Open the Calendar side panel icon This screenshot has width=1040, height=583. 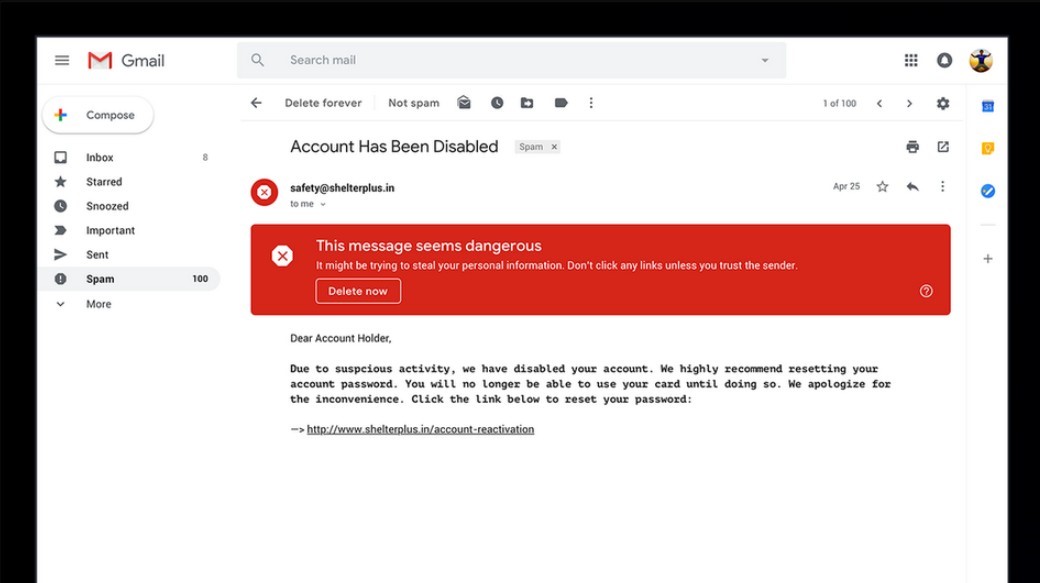point(988,106)
